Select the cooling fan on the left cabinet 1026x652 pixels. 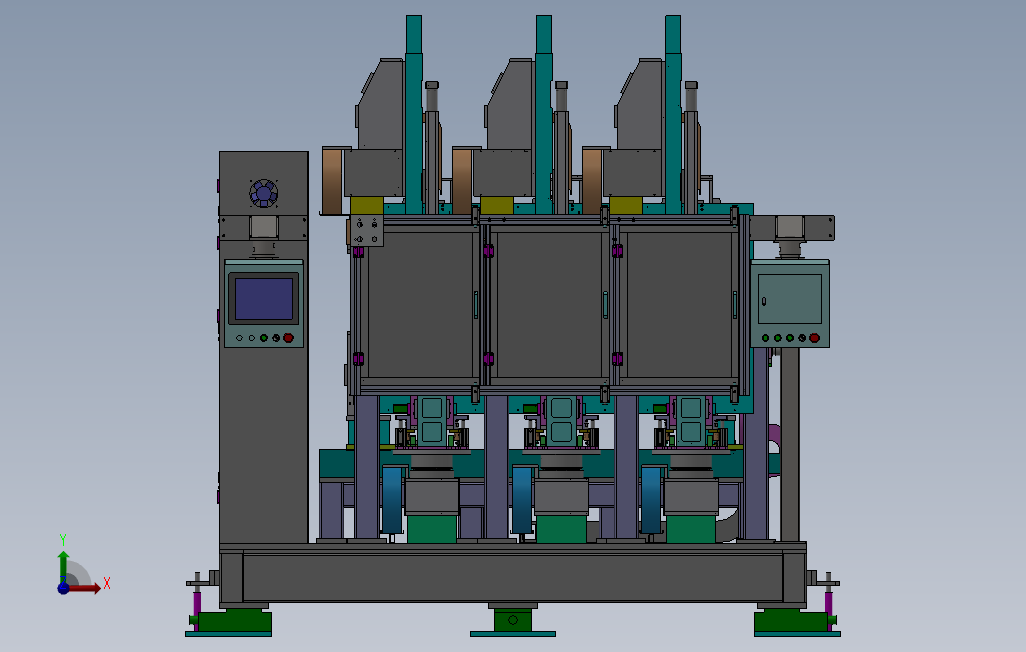click(264, 193)
